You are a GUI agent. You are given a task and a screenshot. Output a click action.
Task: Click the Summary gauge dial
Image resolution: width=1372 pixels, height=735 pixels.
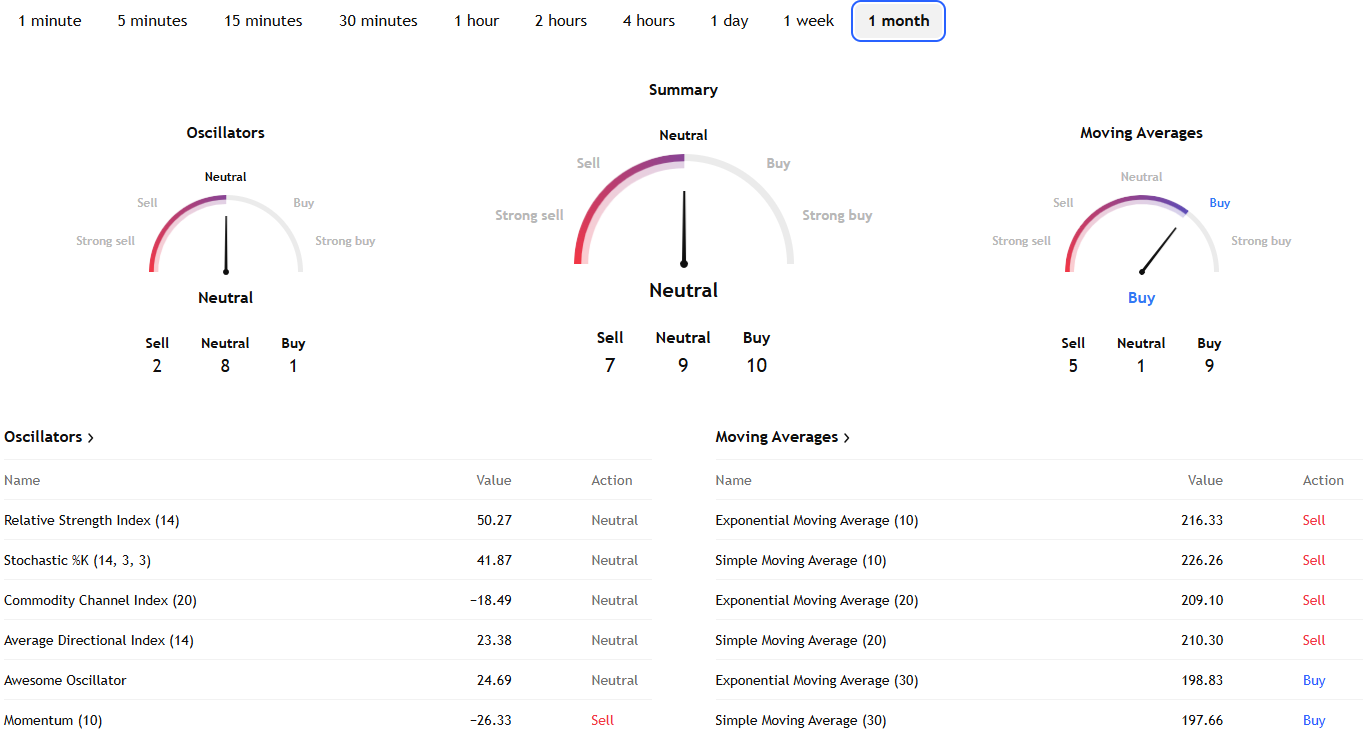(x=684, y=210)
